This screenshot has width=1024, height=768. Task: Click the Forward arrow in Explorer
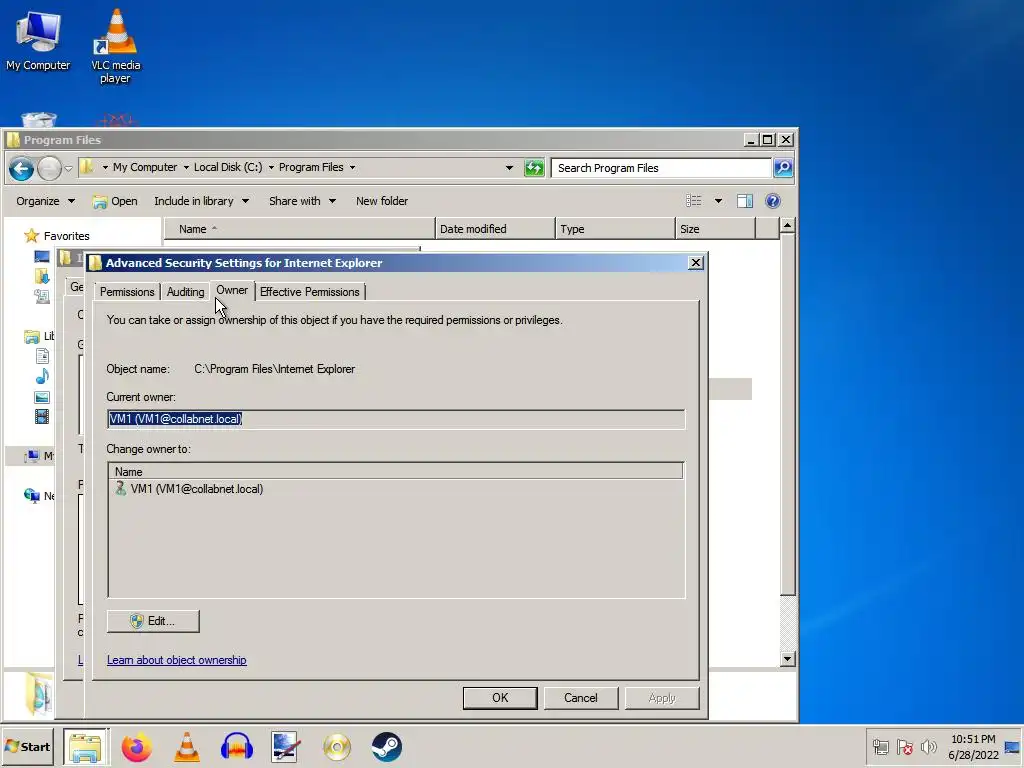[x=49, y=168]
